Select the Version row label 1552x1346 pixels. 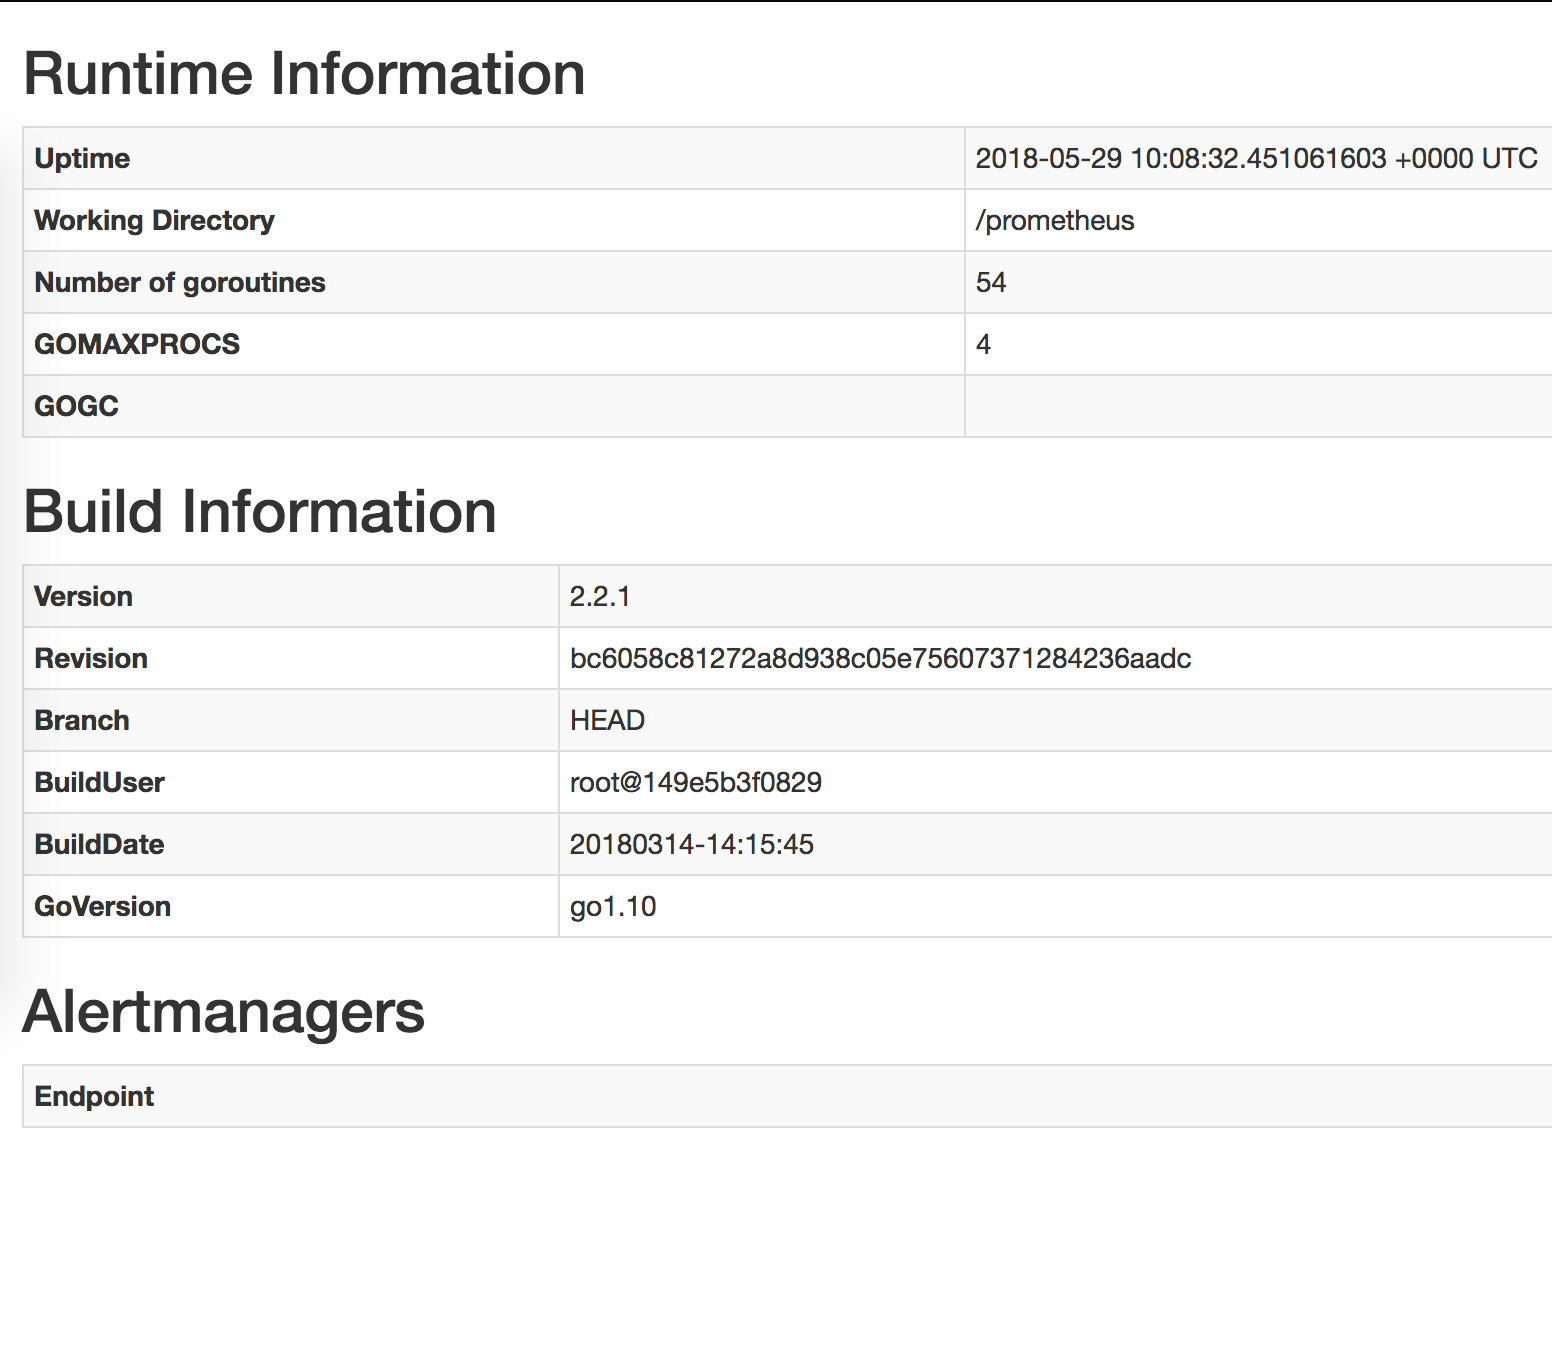84,596
